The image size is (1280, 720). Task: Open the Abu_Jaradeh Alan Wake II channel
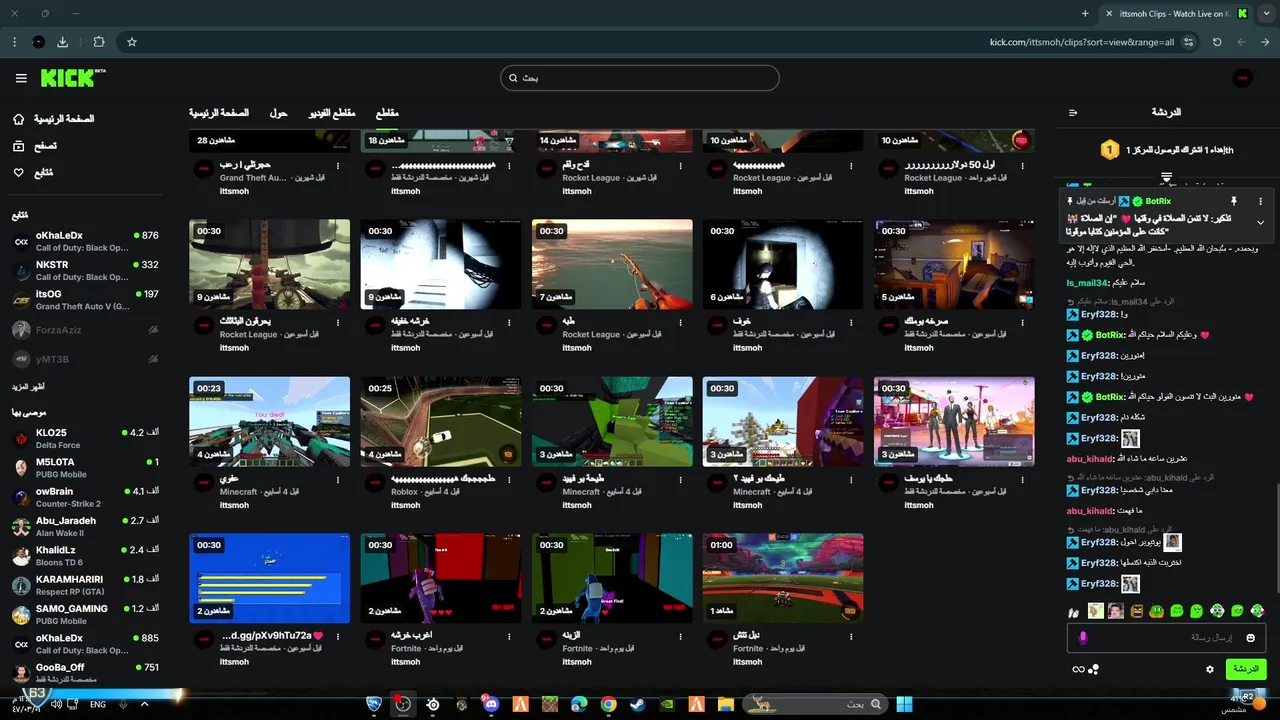tap(85, 526)
